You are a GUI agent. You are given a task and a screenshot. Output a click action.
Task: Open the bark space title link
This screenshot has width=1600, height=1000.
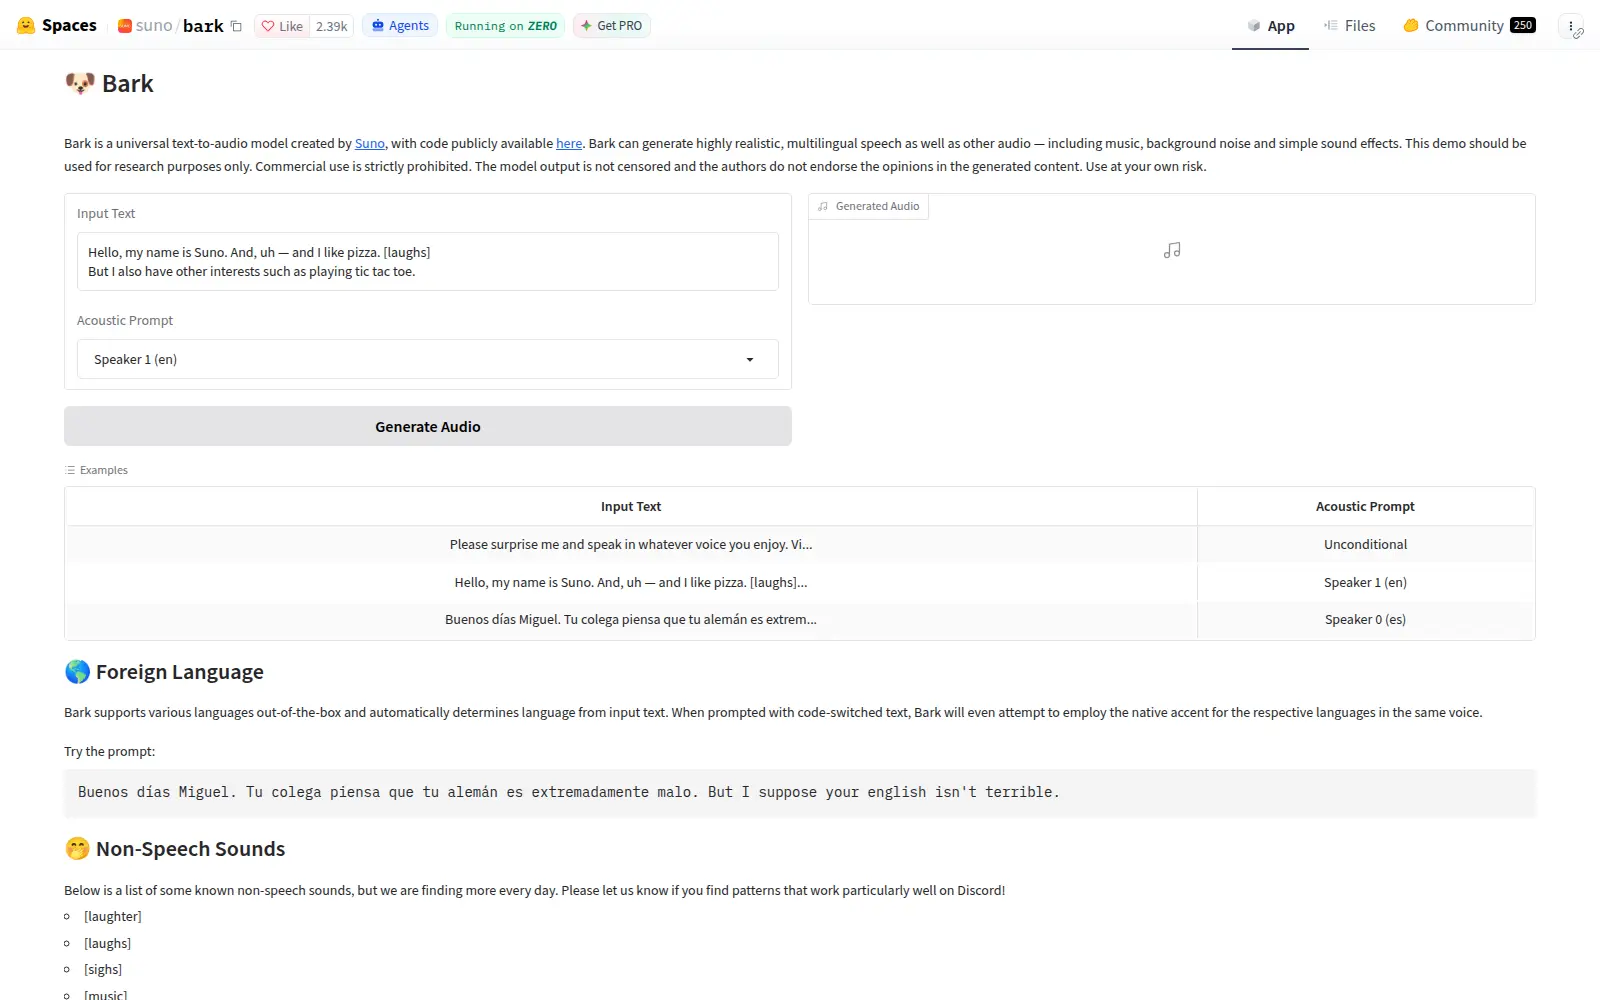tap(203, 26)
